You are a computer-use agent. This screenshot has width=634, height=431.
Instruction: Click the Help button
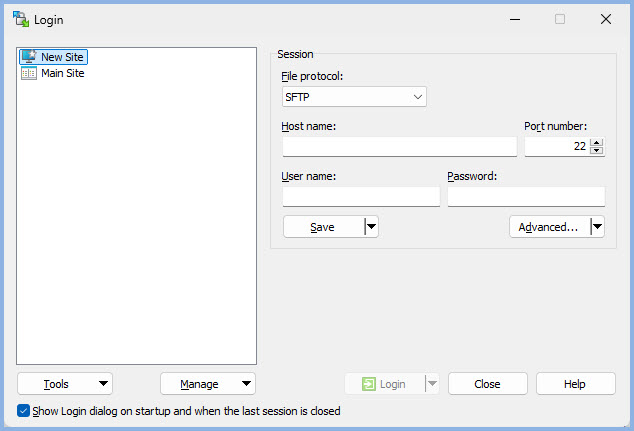575,384
